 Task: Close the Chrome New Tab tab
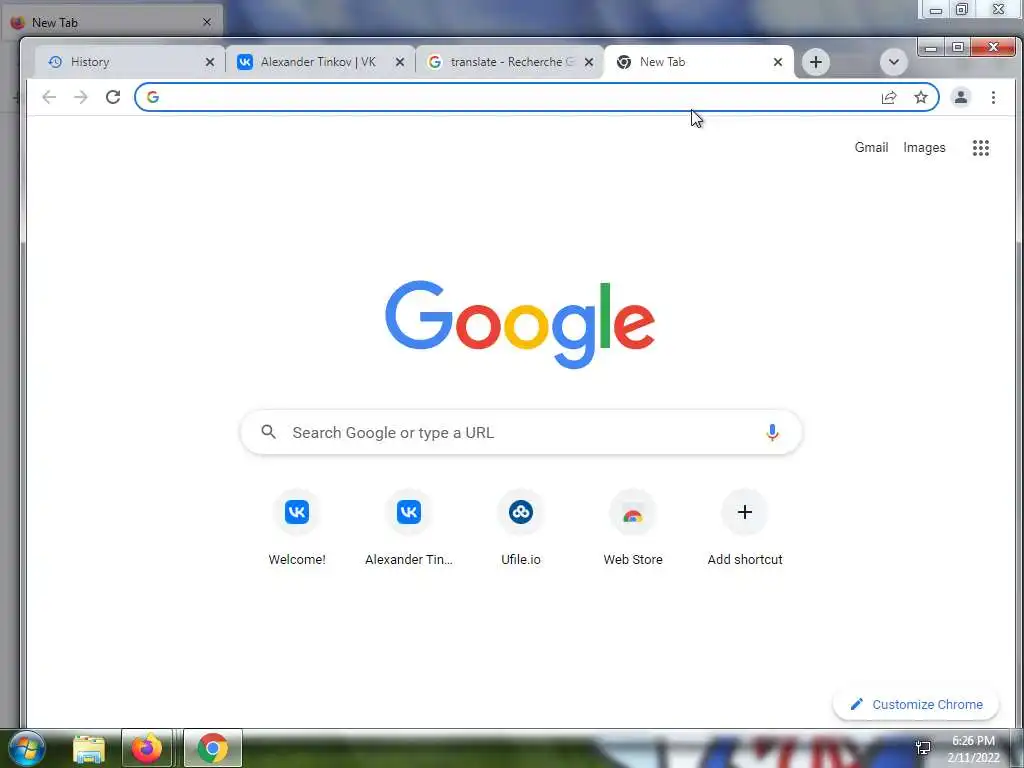pos(778,62)
